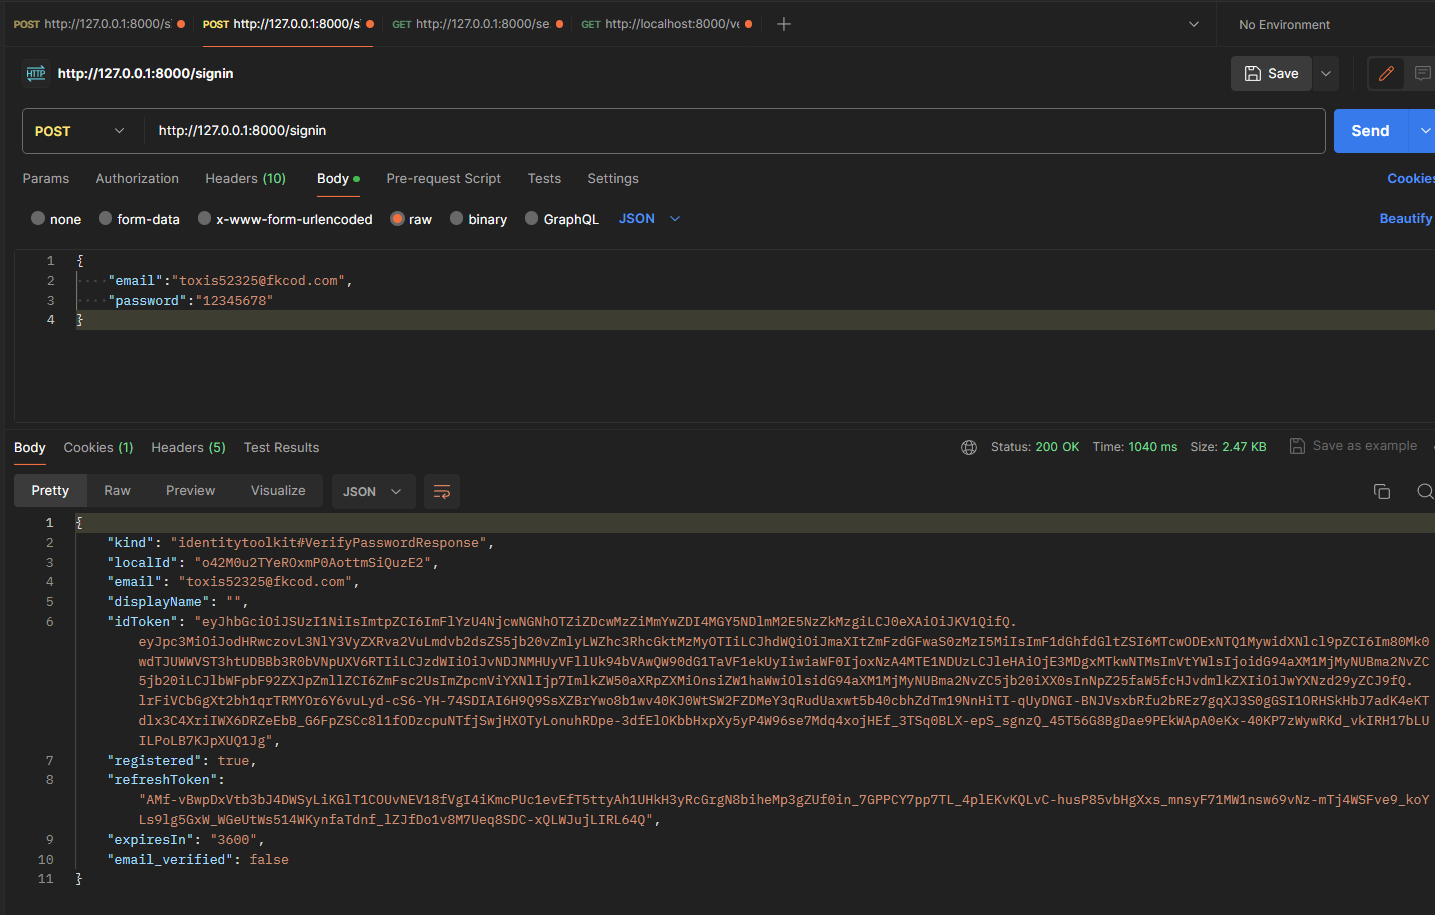Select the Preview response view
Image resolution: width=1435 pixels, height=915 pixels.
tap(190, 491)
